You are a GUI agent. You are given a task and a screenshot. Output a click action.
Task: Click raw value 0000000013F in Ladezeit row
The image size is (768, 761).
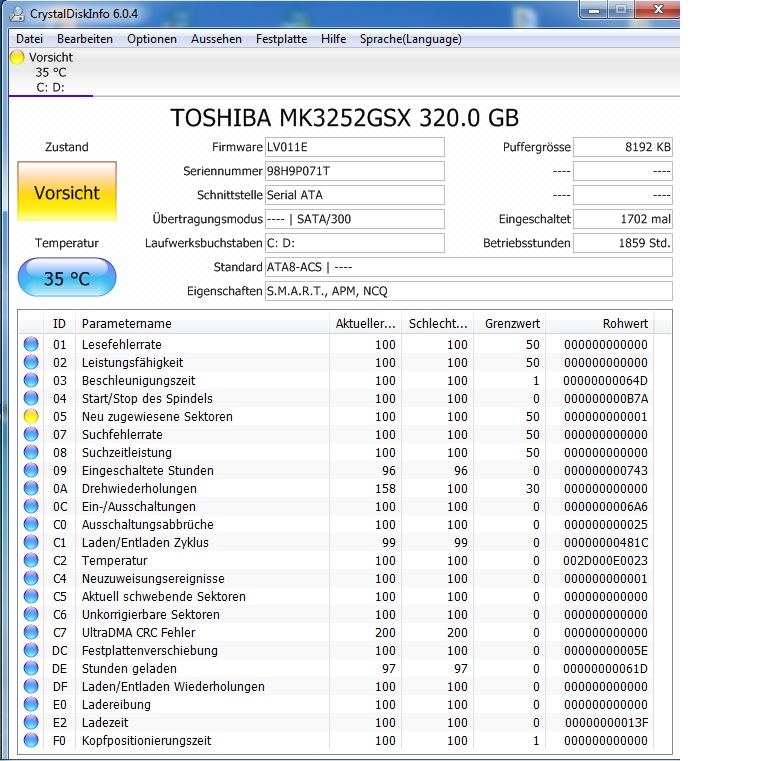coord(606,722)
